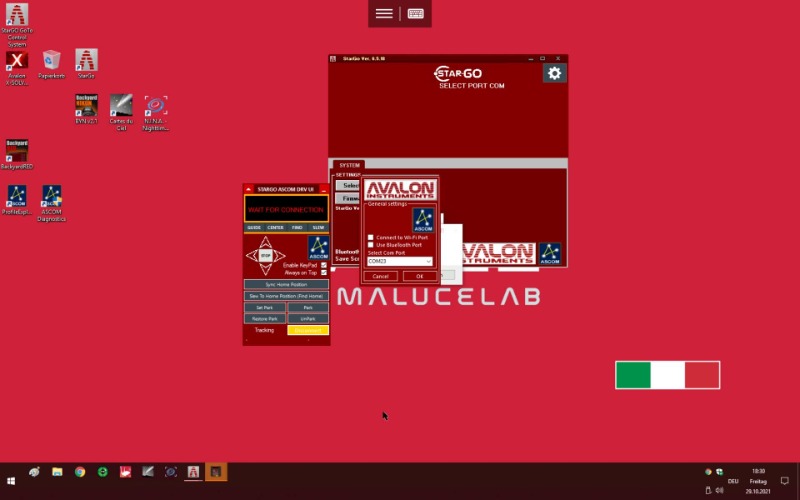Screen dimensions: 800x500
Task: Hit the STOP button in the keypad center
Action: [265, 255]
